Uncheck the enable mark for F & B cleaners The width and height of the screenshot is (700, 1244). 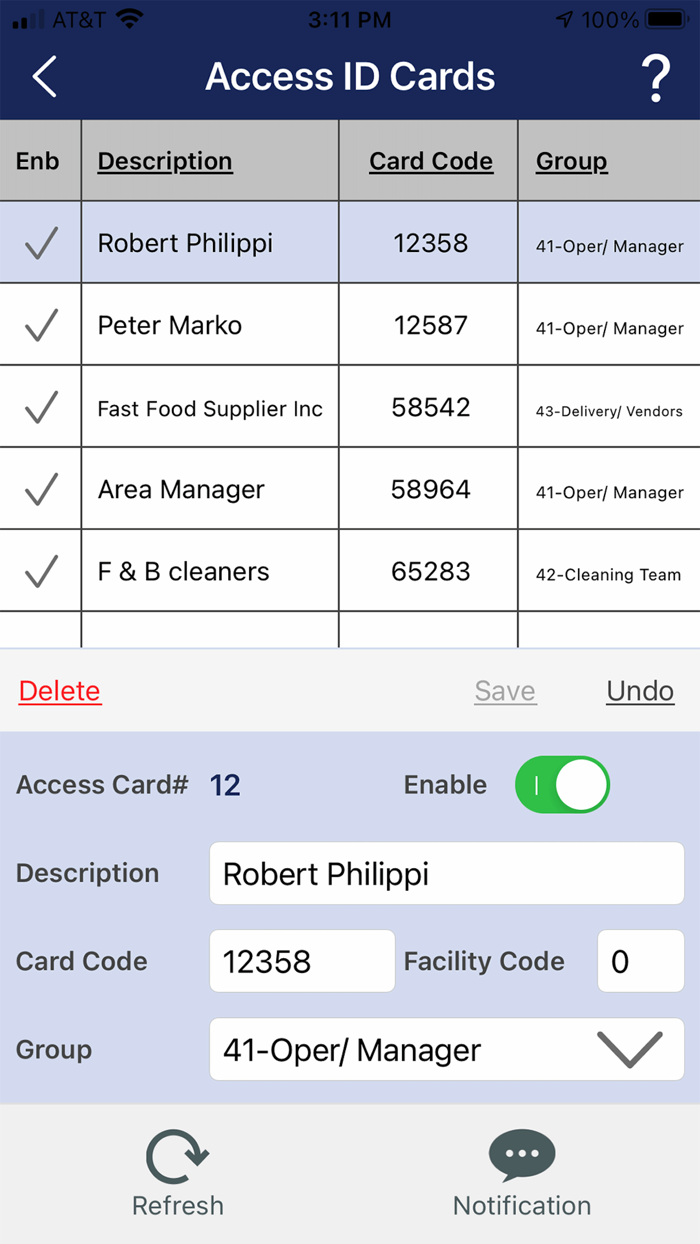[x=40, y=570]
